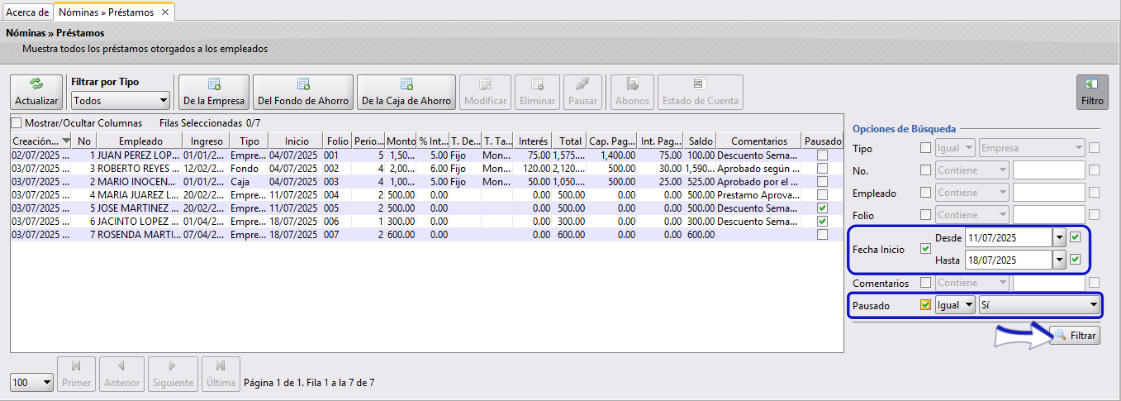Open the Pausado Igual operator dropdown

955,305
